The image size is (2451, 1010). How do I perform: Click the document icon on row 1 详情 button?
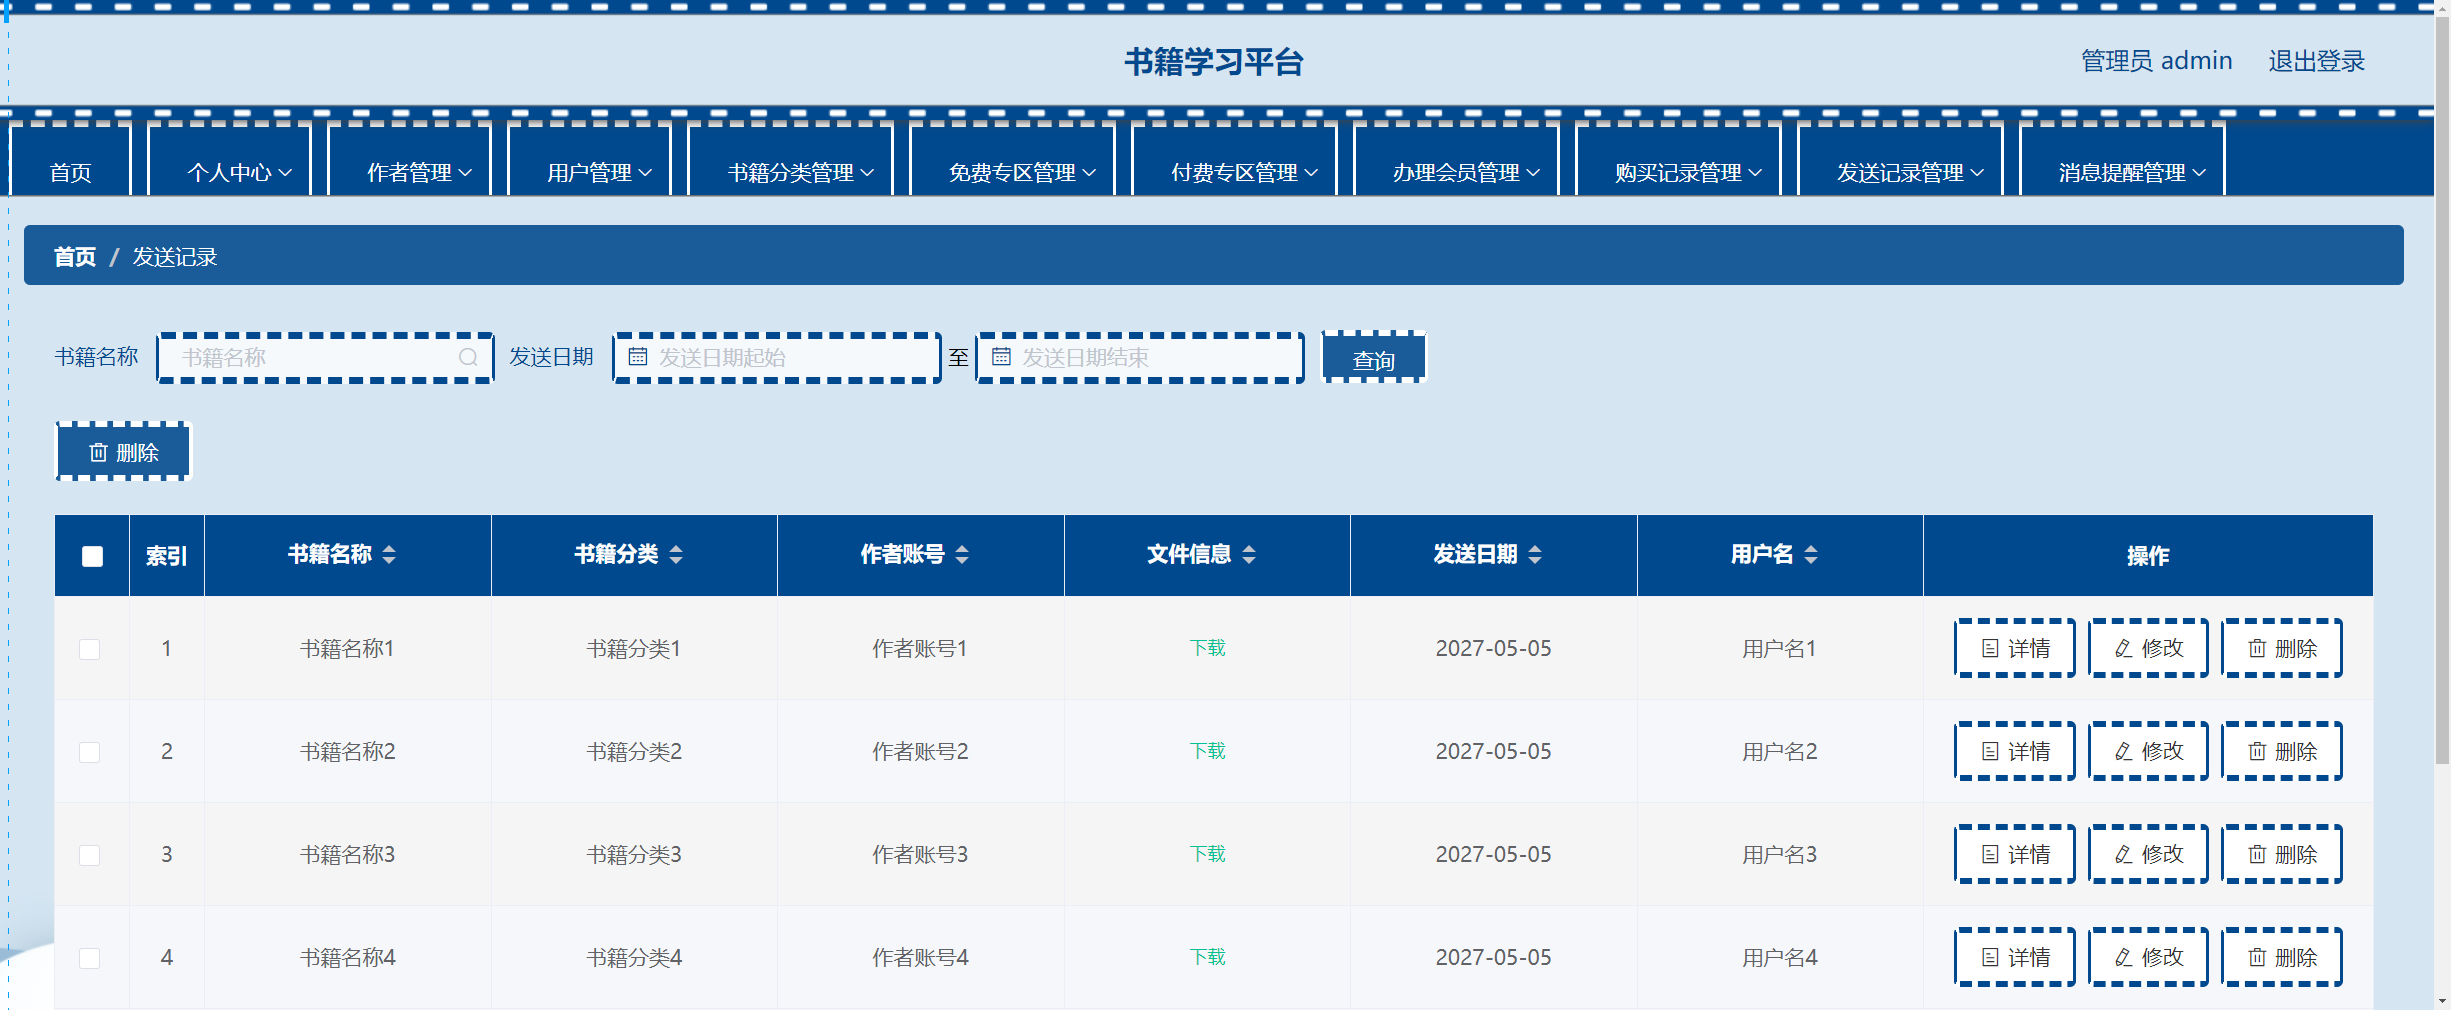[x=1990, y=648]
